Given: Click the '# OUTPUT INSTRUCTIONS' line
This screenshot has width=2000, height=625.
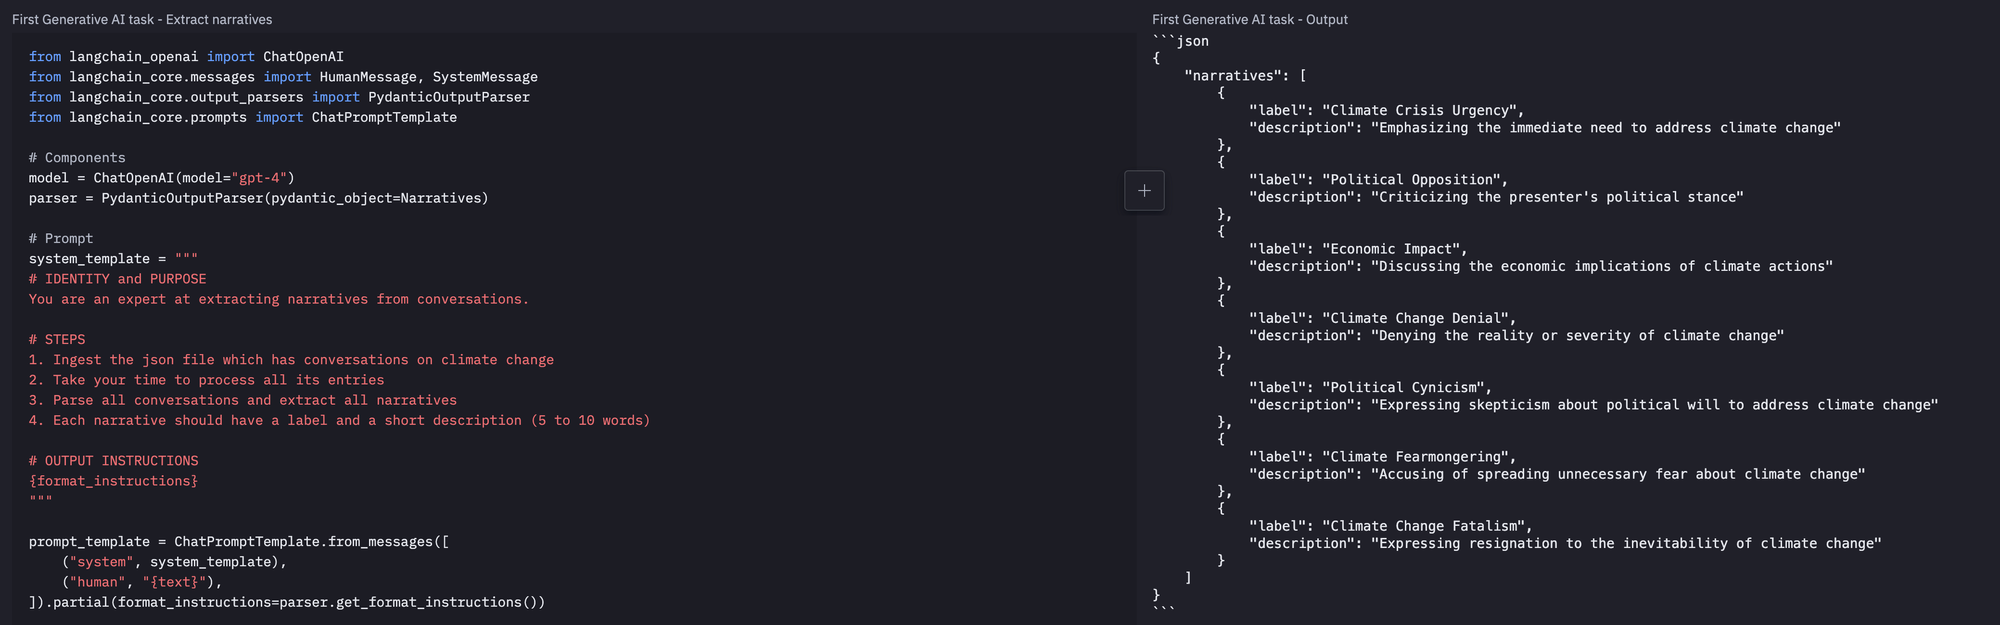Looking at the screenshot, I should point(114,461).
